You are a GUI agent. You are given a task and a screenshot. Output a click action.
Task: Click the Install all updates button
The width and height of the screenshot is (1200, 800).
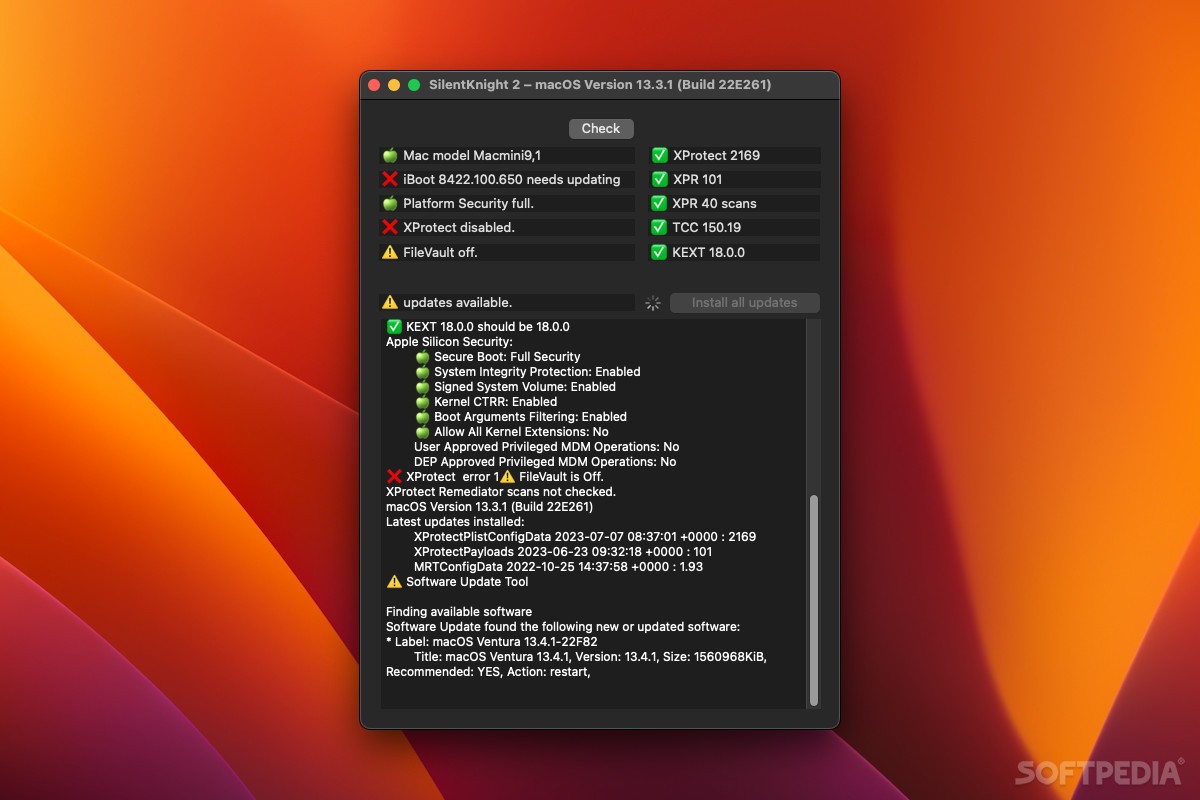click(744, 302)
